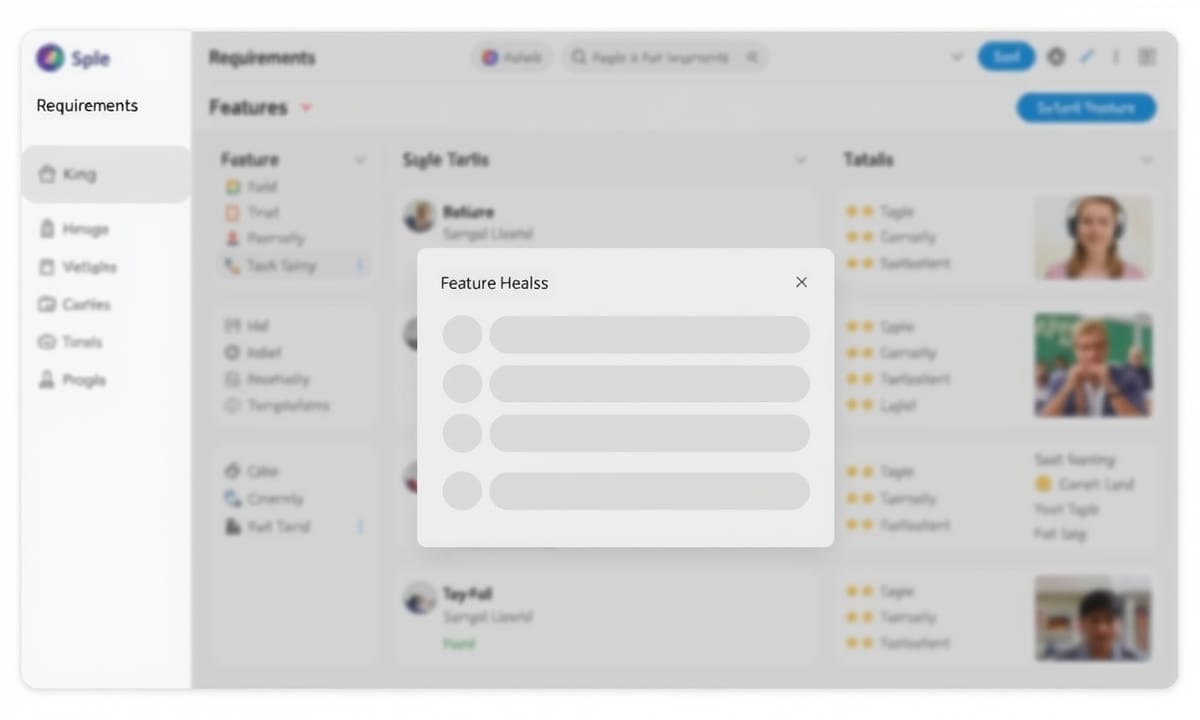Close the Feature Healss dialog

click(801, 283)
